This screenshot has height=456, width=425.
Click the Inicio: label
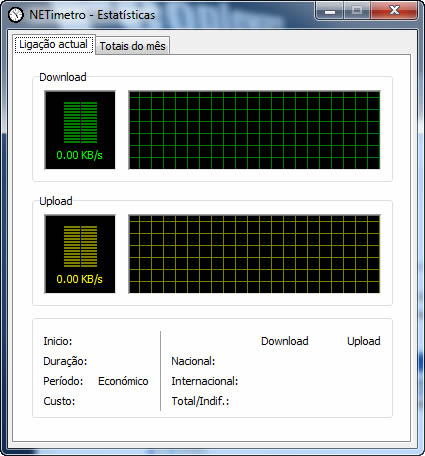58,341
